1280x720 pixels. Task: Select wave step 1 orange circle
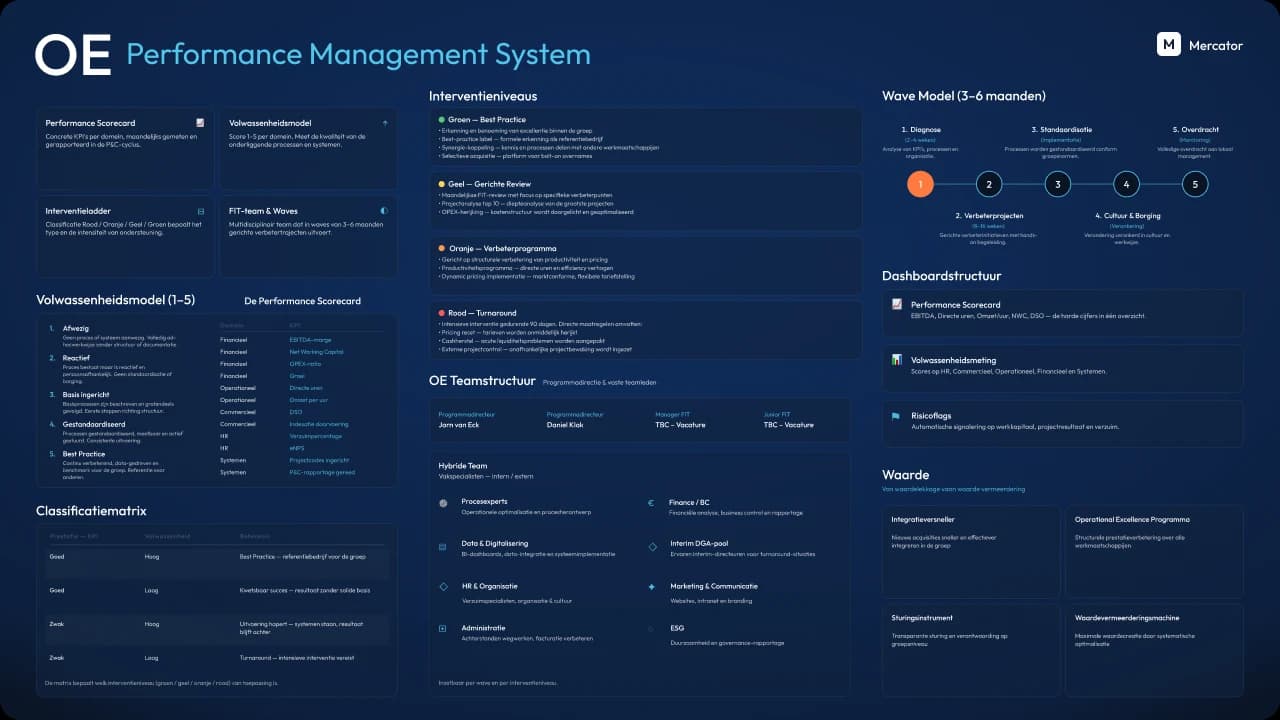tap(920, 184)
